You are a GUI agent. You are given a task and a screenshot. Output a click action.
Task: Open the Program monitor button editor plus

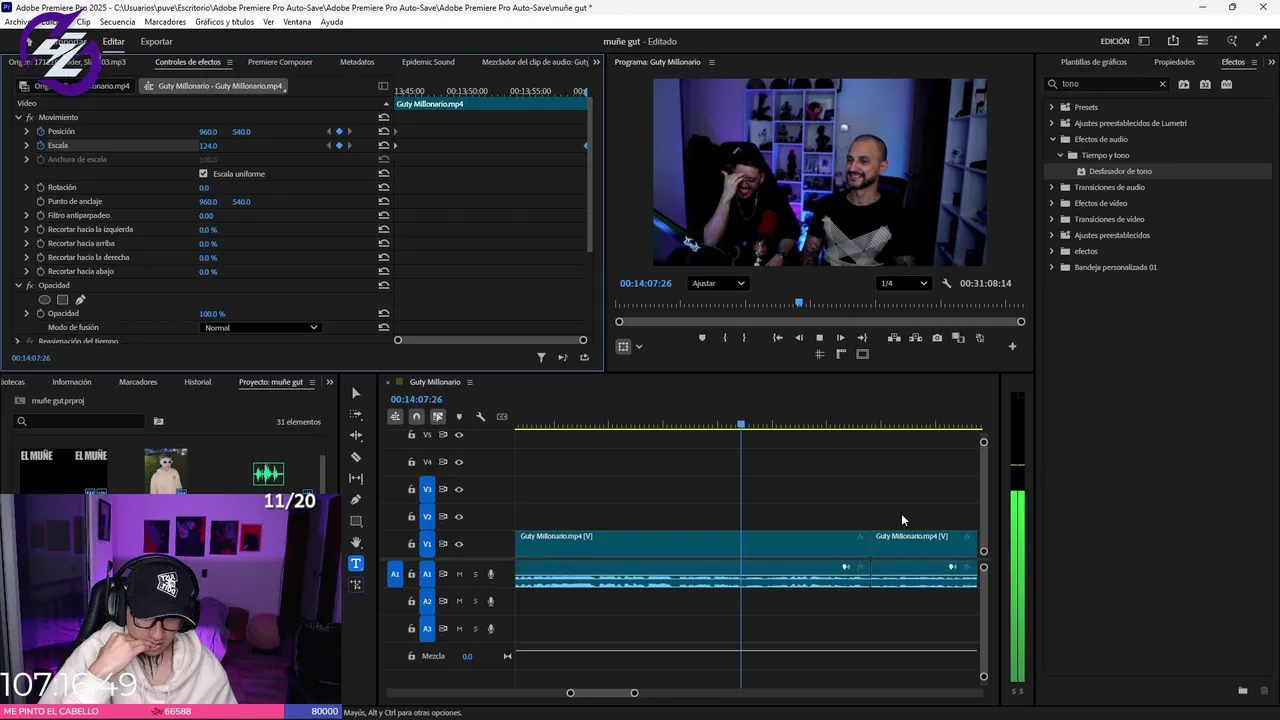click(1012, 347)
